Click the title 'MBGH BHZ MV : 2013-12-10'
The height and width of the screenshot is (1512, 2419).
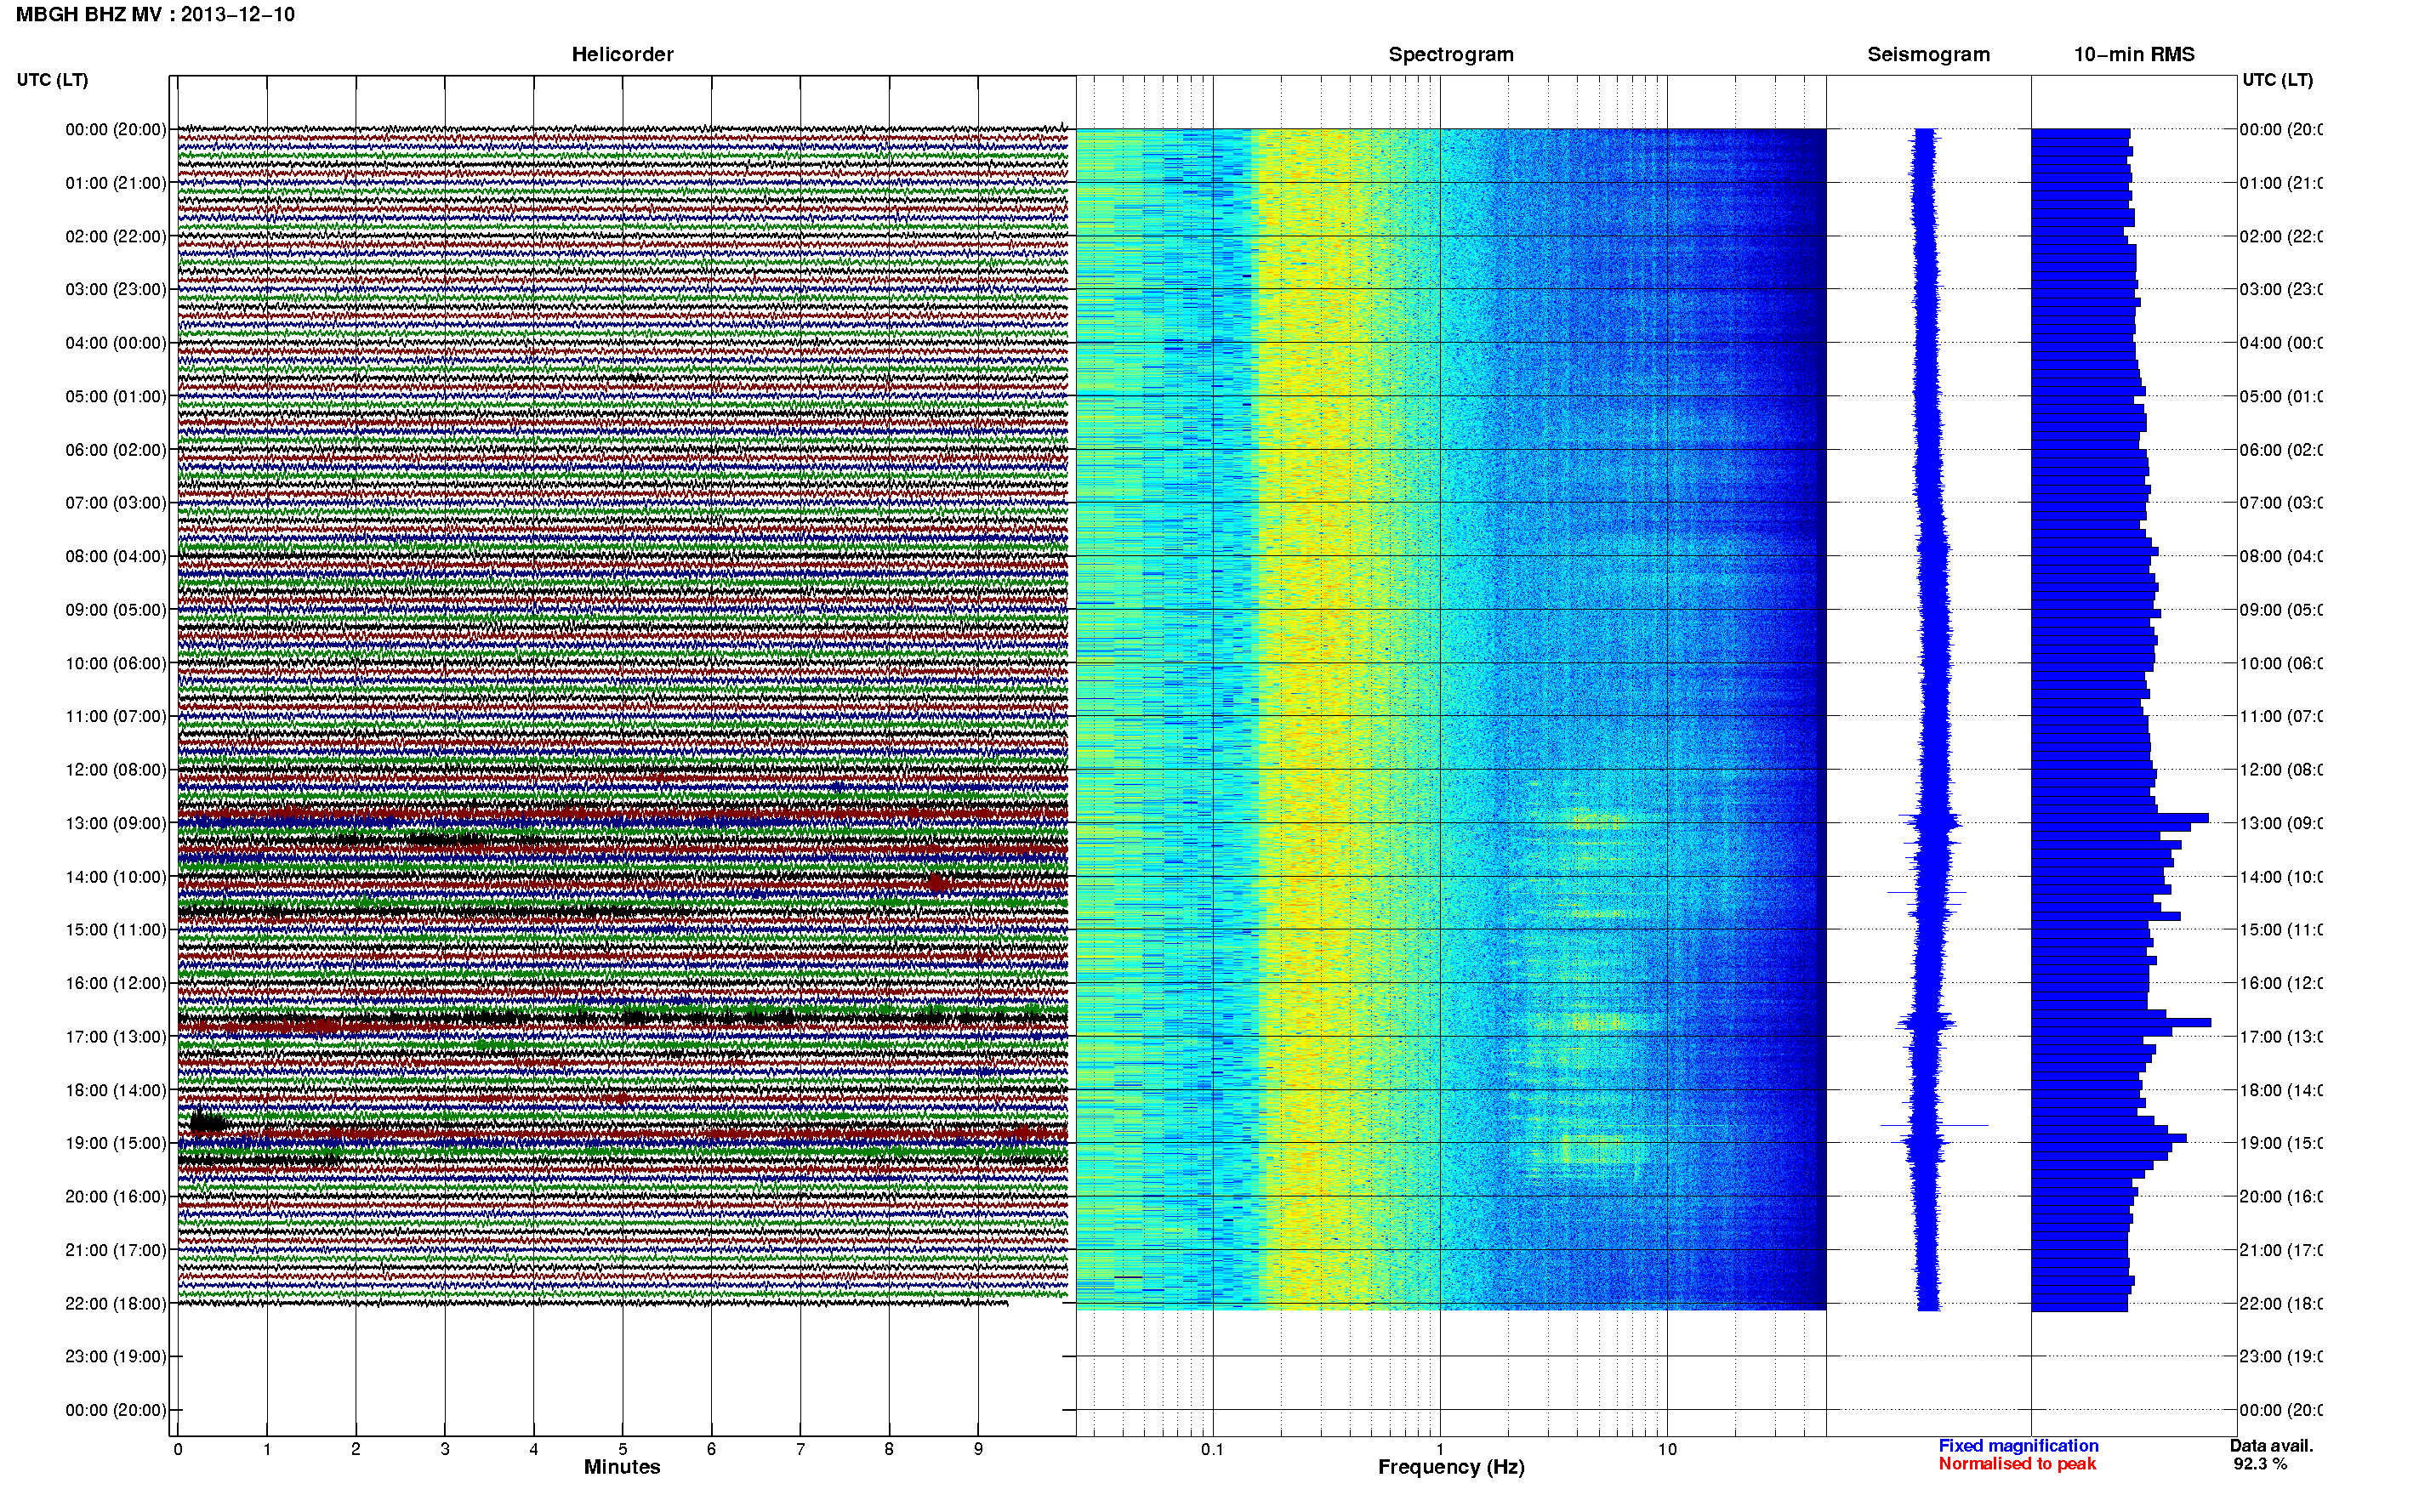tap(156, 15)
